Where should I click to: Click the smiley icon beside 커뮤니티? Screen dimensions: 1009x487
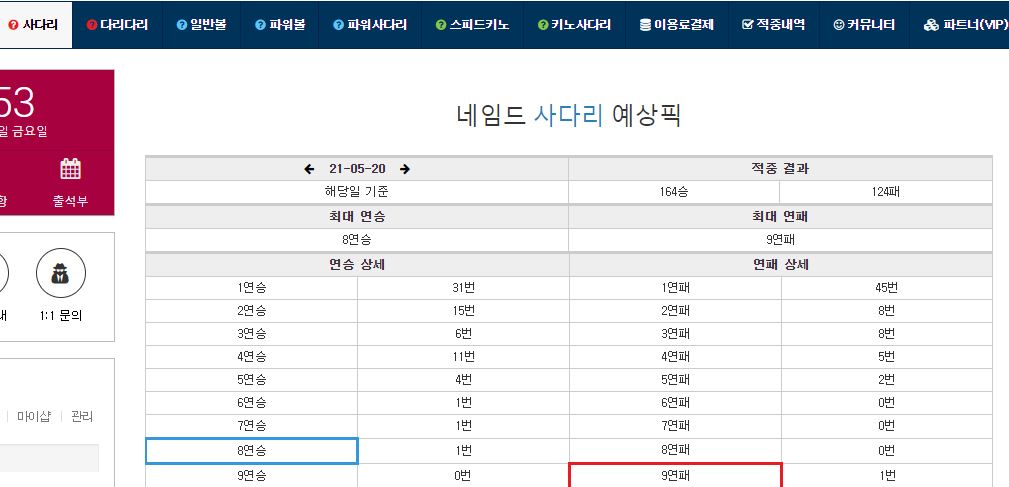coord(838,25)
